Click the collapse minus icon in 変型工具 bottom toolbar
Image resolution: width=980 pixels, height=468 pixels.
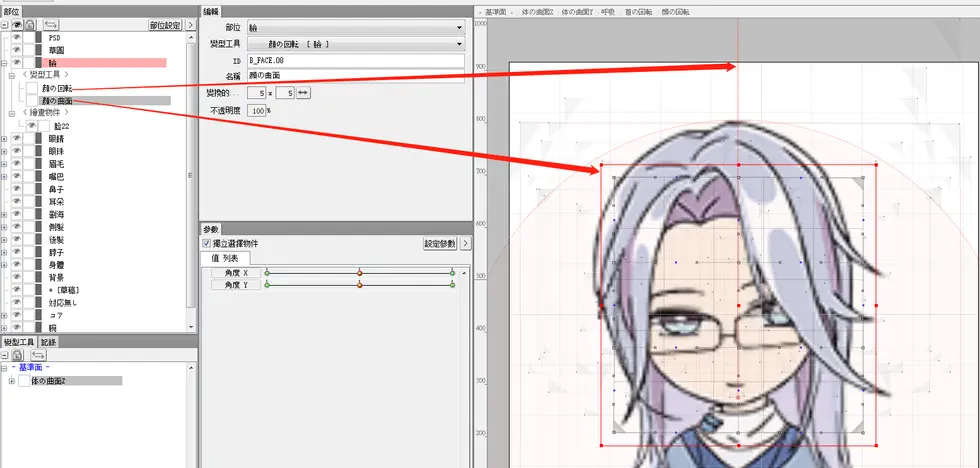(5, 355)
